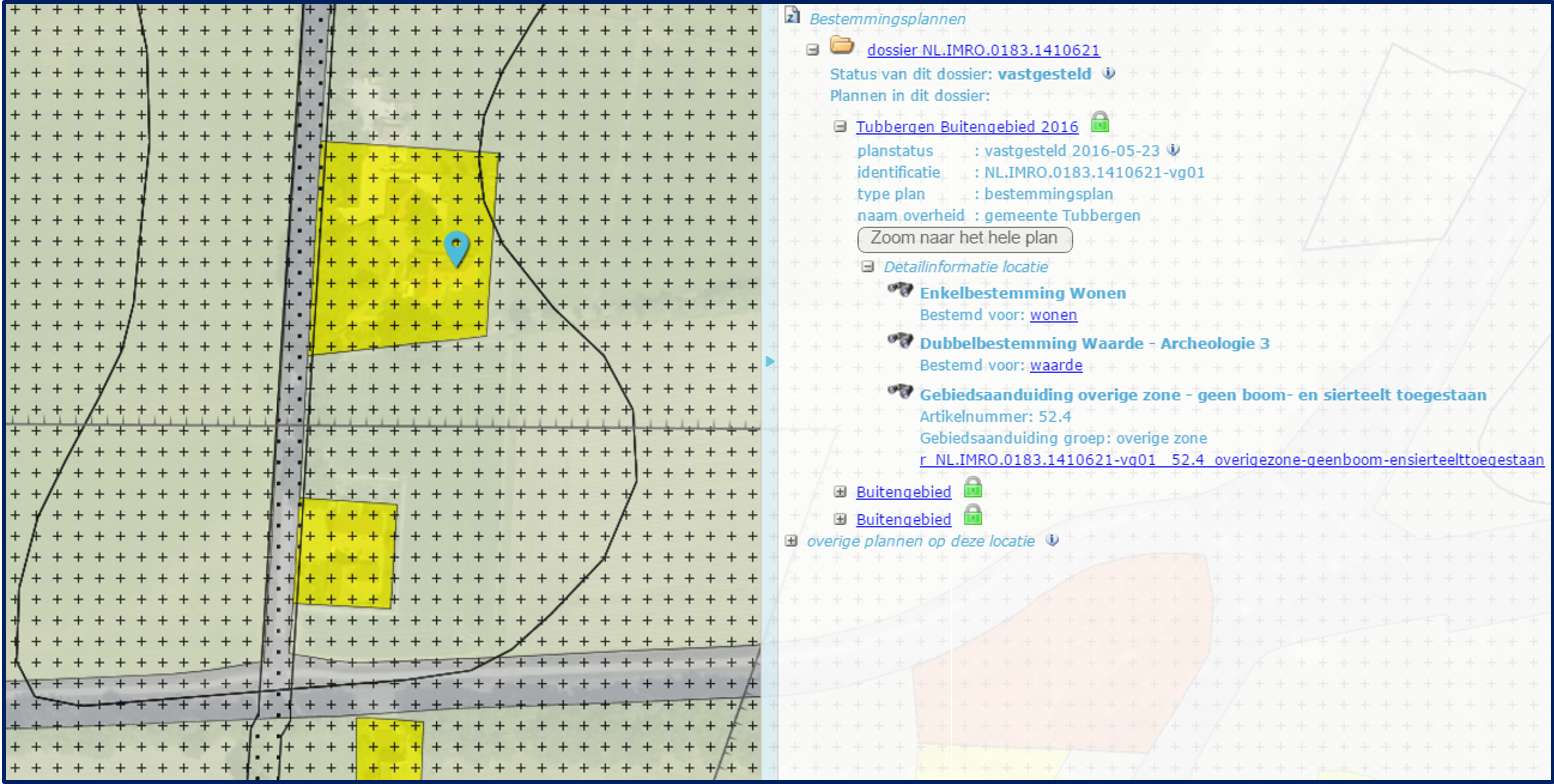Screen dimensions: 1554x784
Task: Click the Enkelbestemming Wonen heading
Action: 1022,293
